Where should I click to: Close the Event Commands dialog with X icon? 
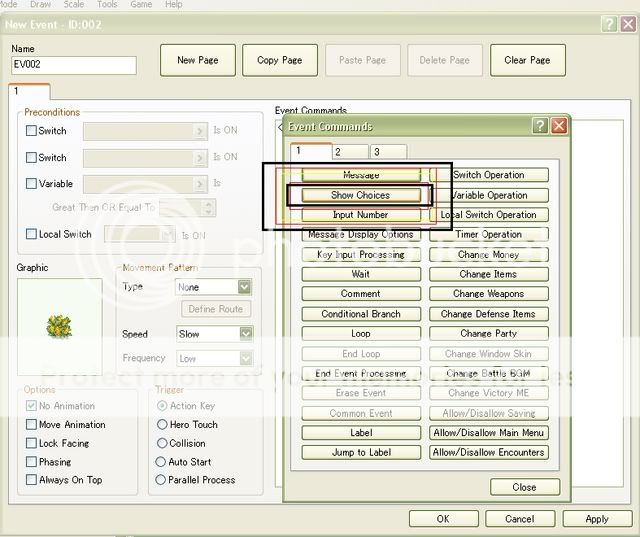(x=559, y=126)
